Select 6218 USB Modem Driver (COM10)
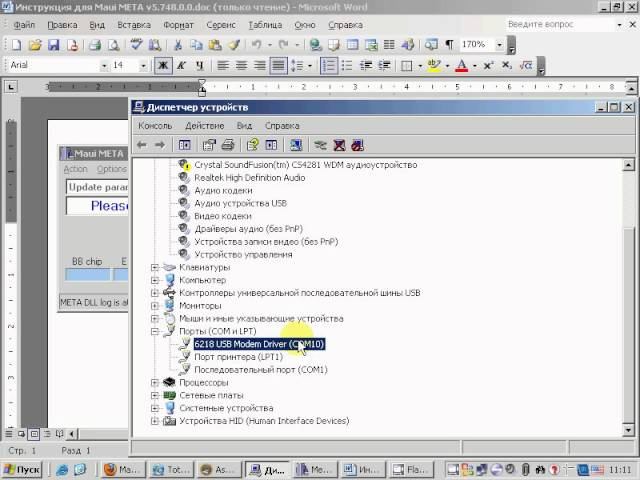 tap(259, 344)
